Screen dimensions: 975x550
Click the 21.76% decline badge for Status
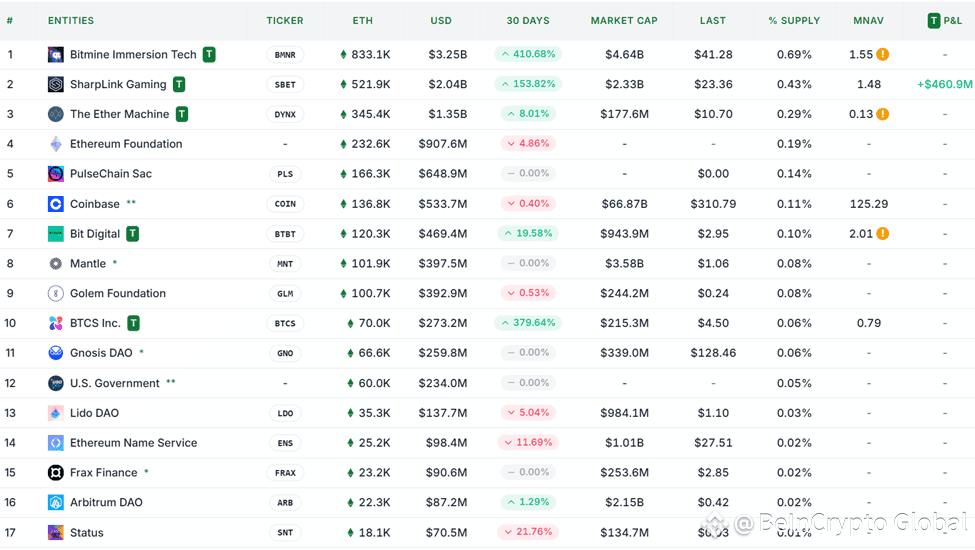528,532
